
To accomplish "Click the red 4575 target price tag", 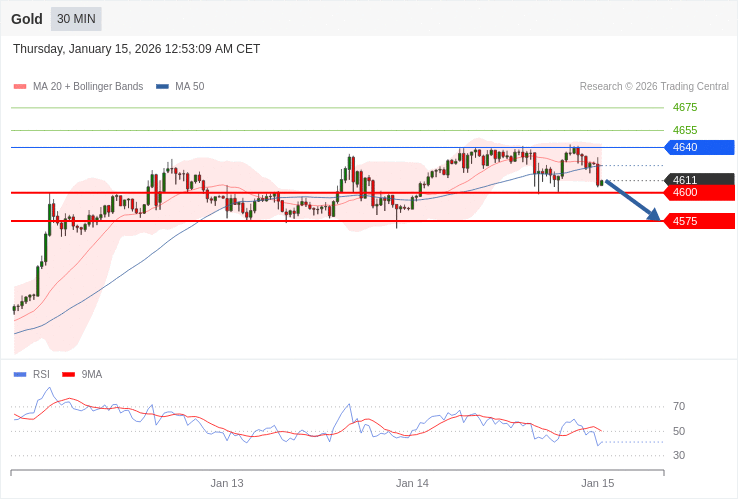I will [699, 221].
